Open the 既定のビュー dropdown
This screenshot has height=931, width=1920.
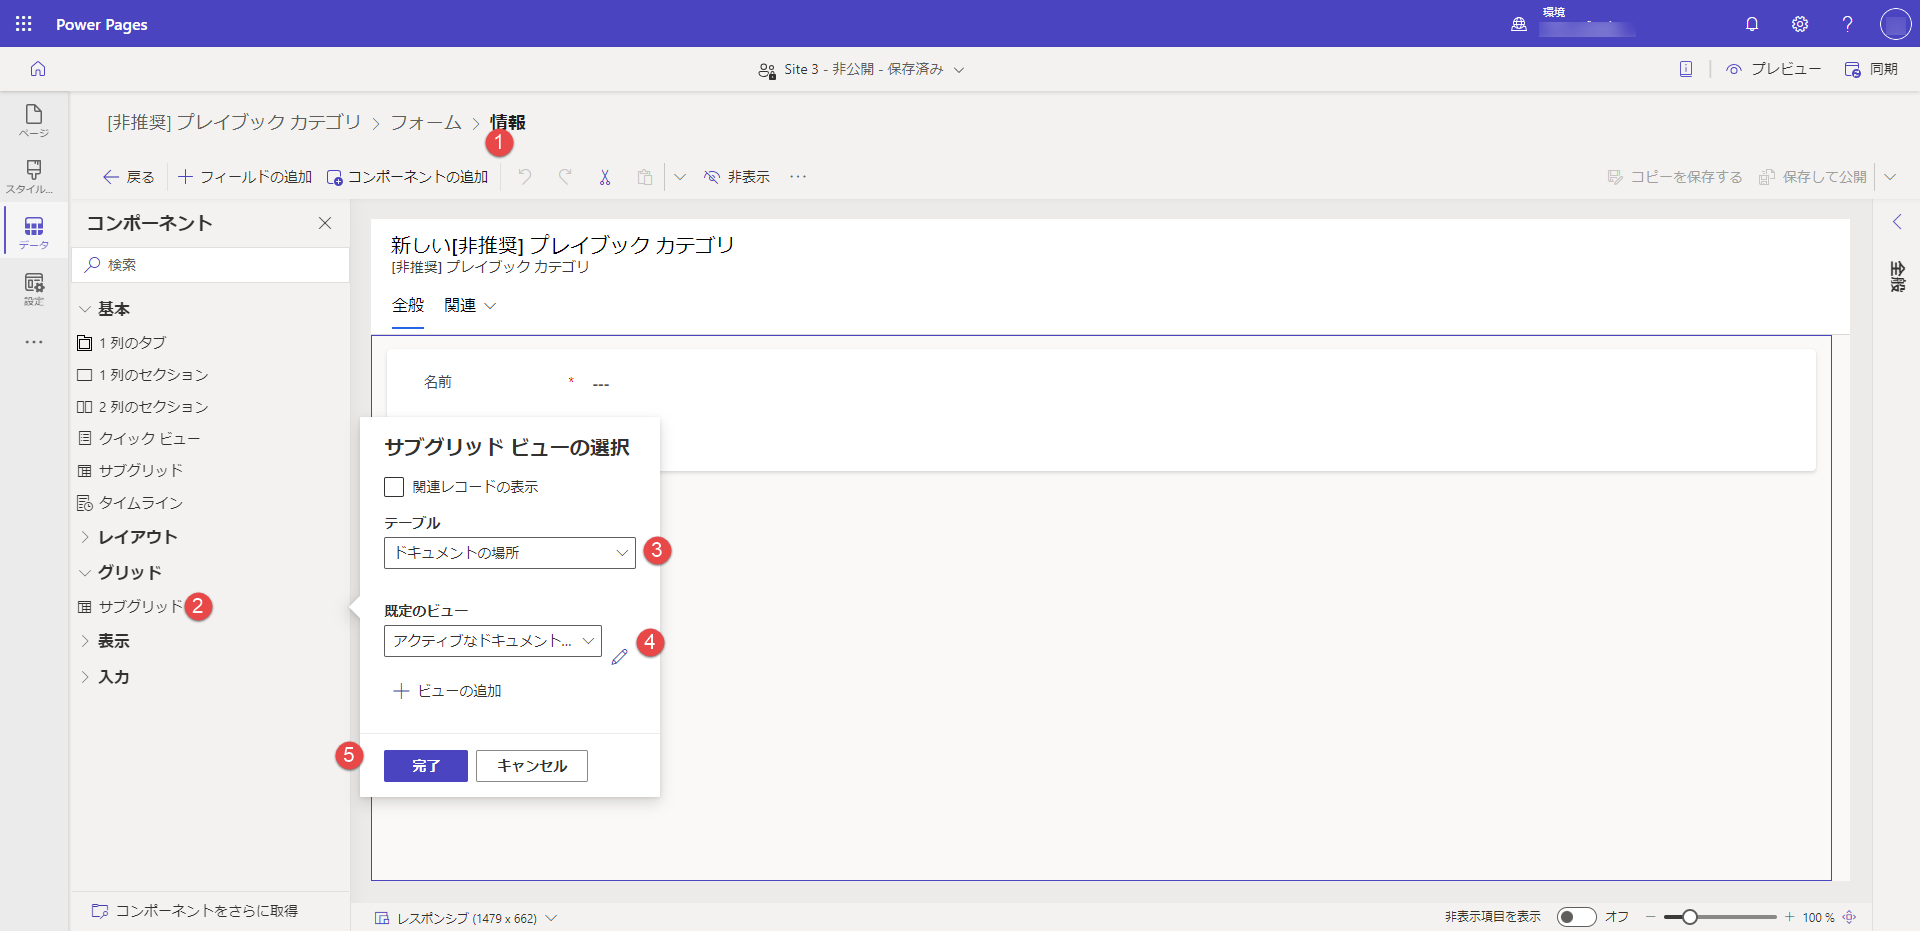pyautogui.click(x=493, y=641)
